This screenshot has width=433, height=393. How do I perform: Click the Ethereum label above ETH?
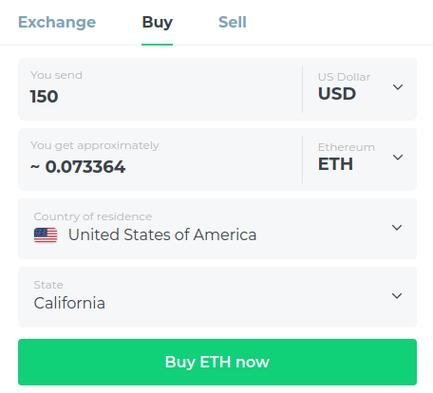point(346,147)
